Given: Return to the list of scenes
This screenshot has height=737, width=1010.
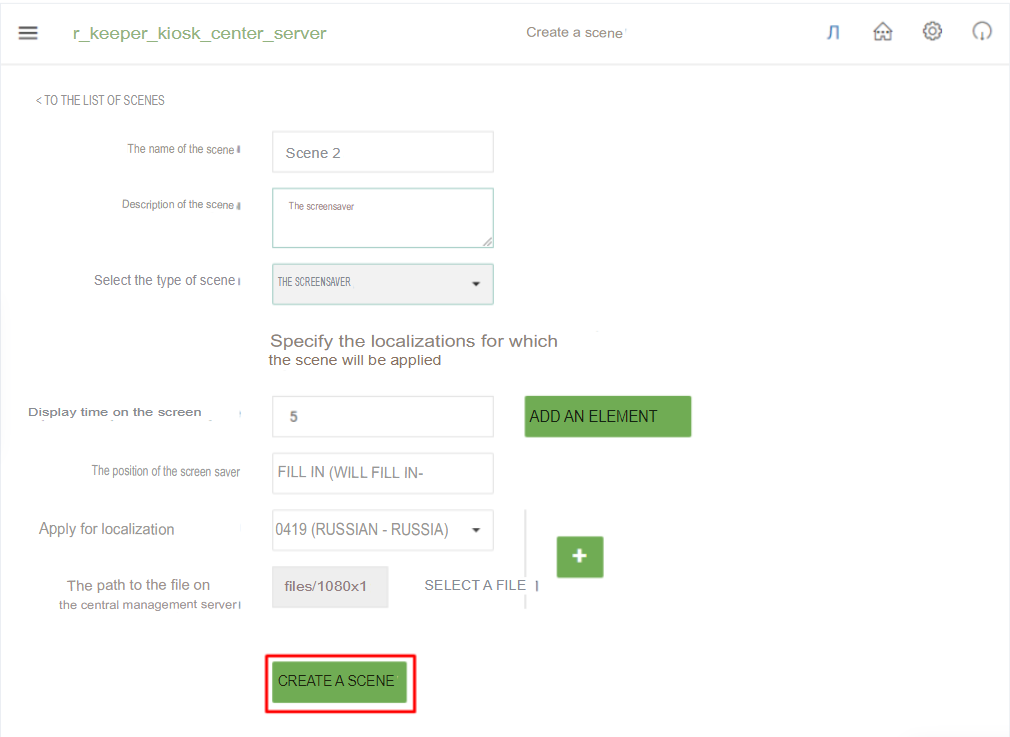Looking at the screenshot, I should 100,100.
